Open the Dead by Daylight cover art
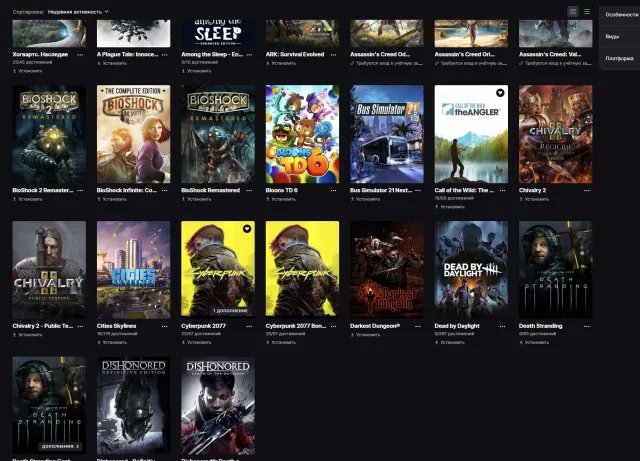Viewport: 640px width, 461px height. 471,269
